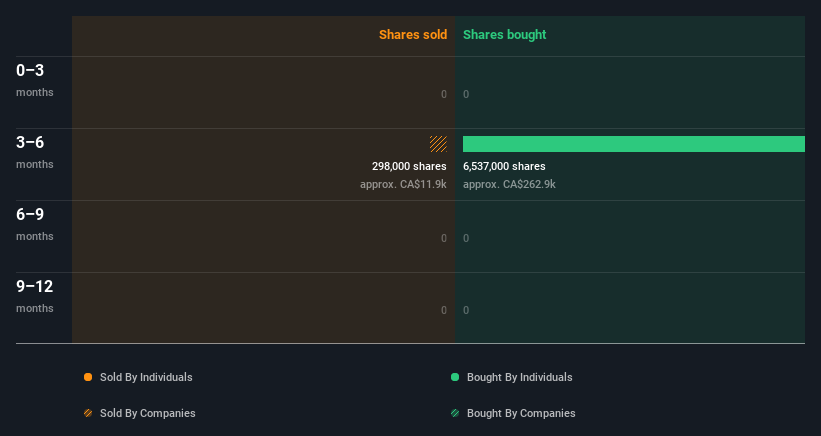Image resolution: width=821 pixels, height=436 pixels.
Task: Click the striped Bought By Companies legend icon
Action: point(455,413)
